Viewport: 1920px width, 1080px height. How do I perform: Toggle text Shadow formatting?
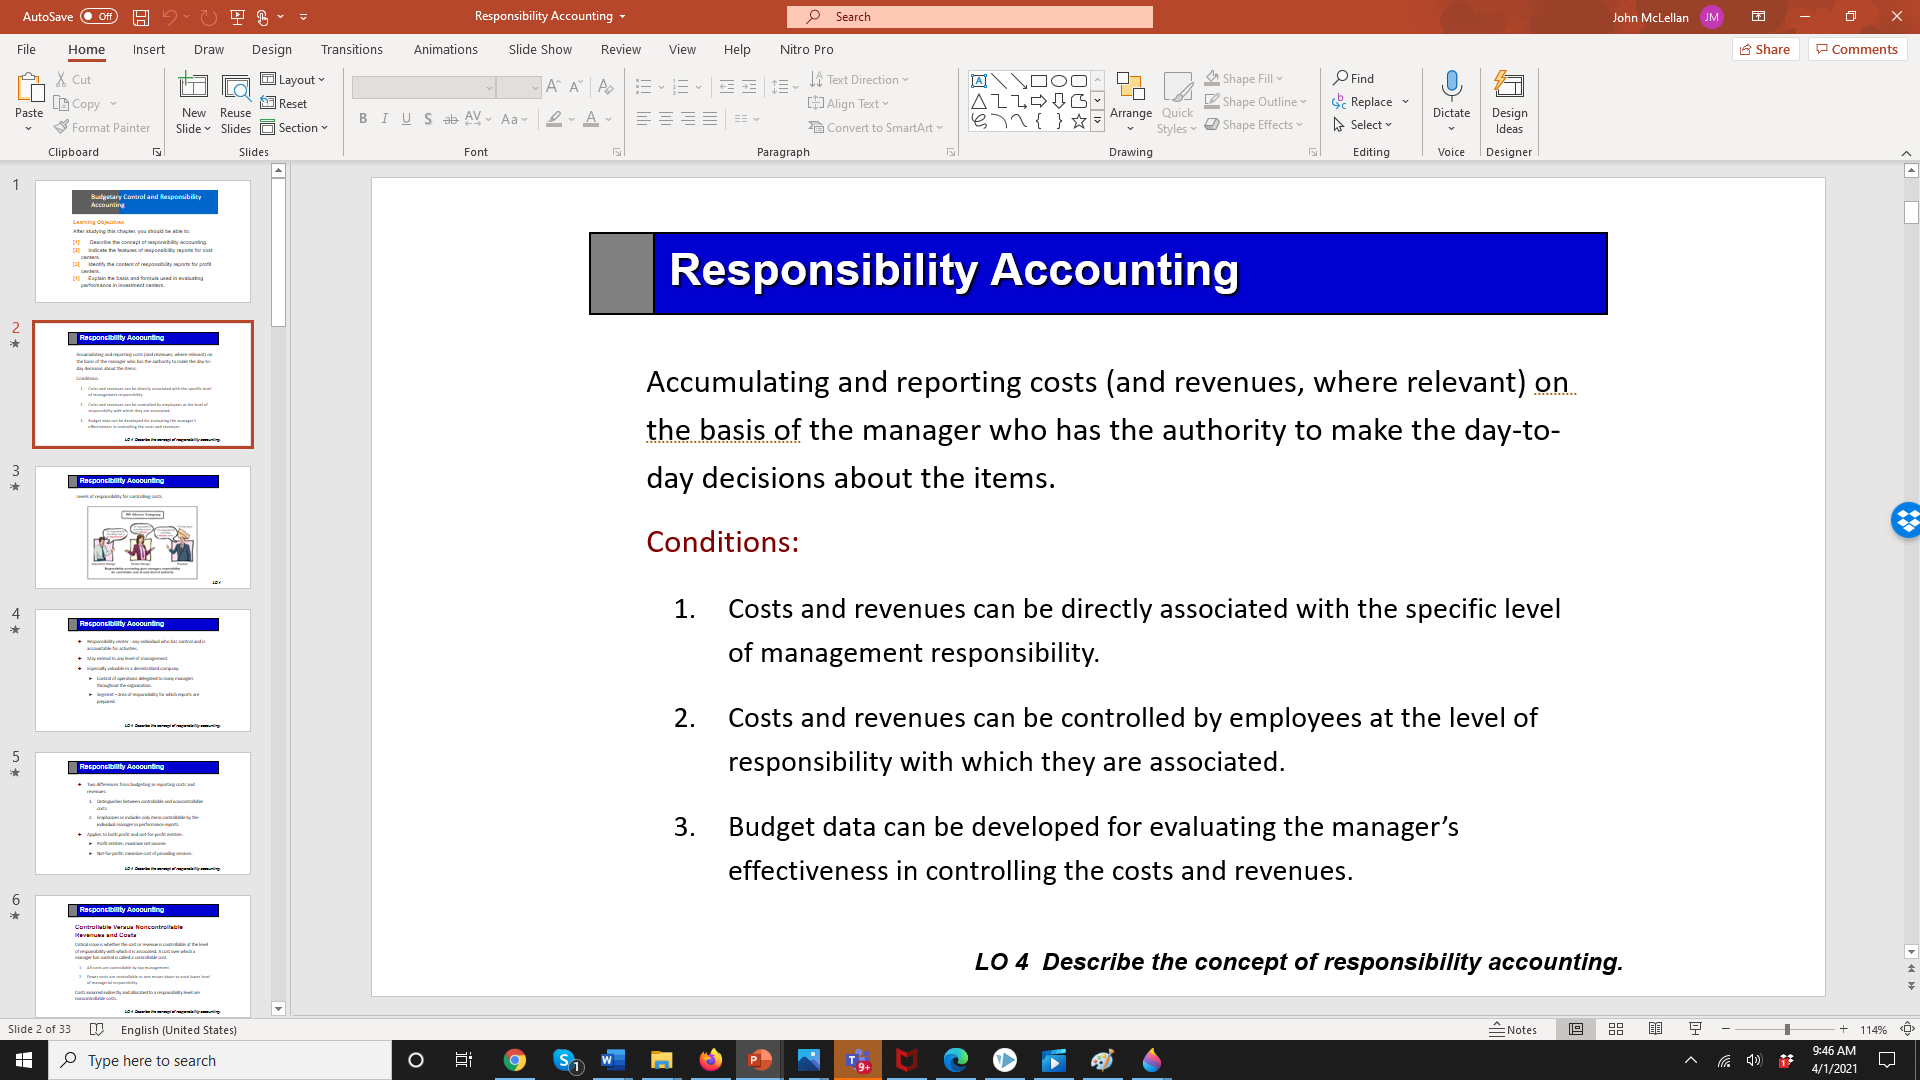tap(428, 119)
